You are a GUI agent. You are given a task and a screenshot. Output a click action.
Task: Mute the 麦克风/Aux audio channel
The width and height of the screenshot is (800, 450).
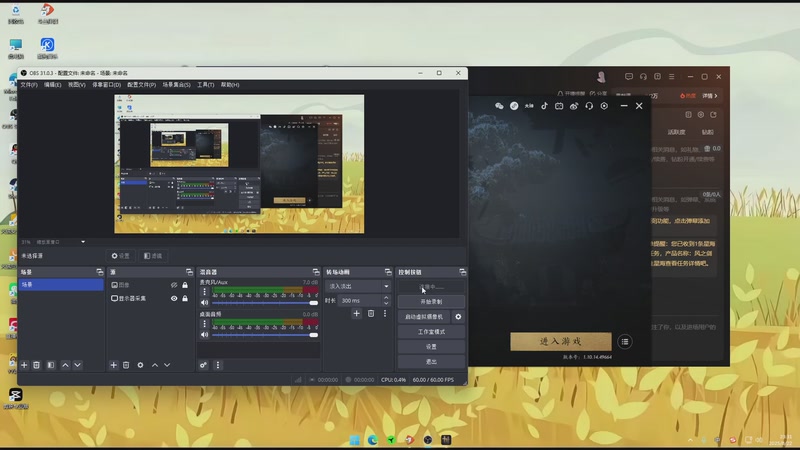click(x=205, y=303)
